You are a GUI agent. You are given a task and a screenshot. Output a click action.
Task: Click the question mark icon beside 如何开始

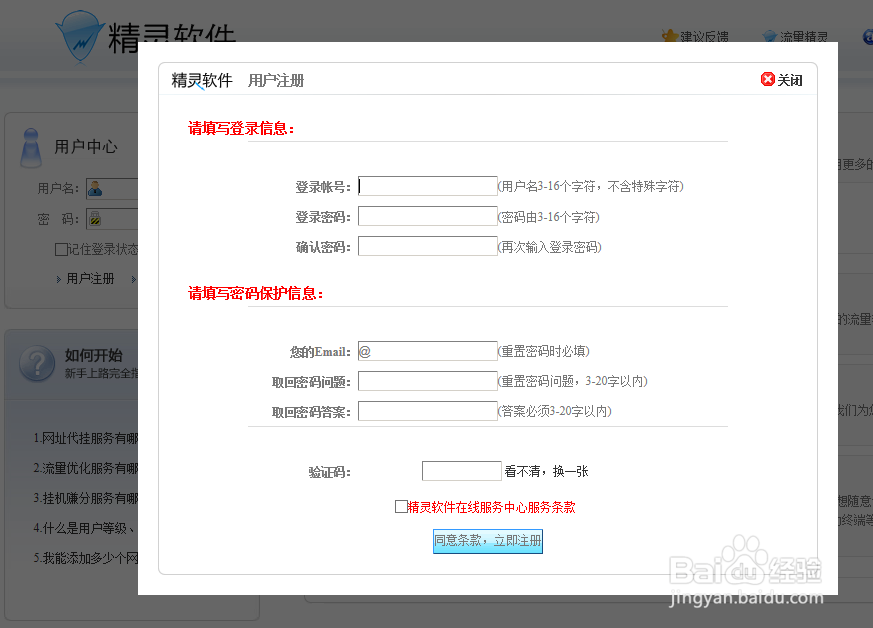click(x=37, y=363)
